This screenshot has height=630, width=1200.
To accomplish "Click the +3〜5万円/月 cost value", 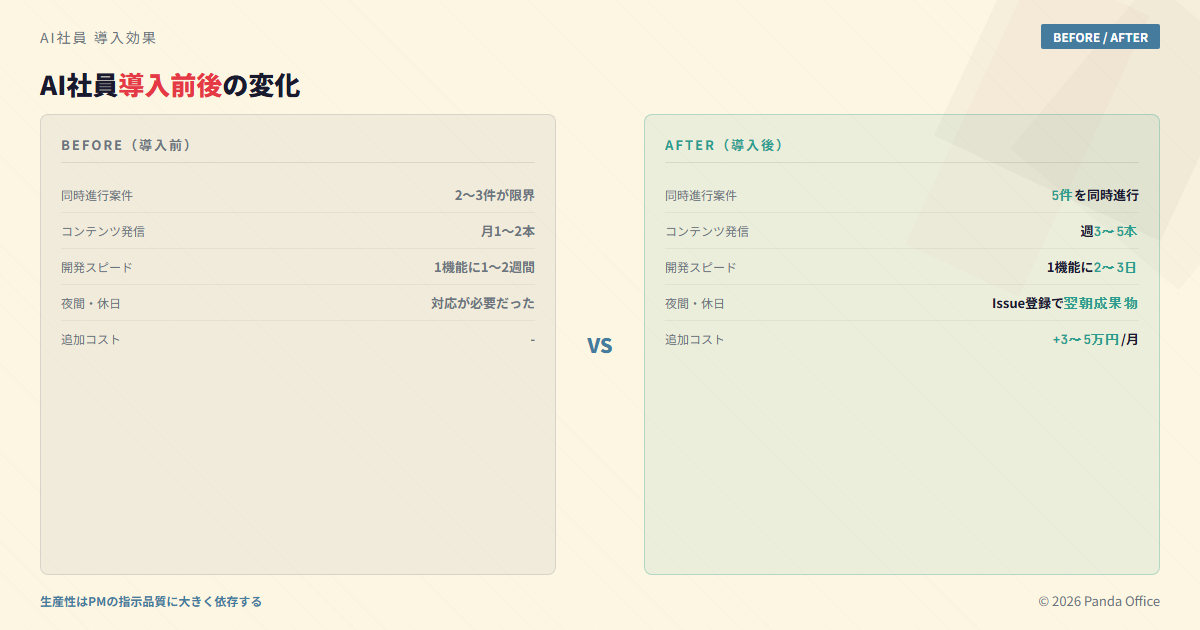I will (x=1095, y=339).
